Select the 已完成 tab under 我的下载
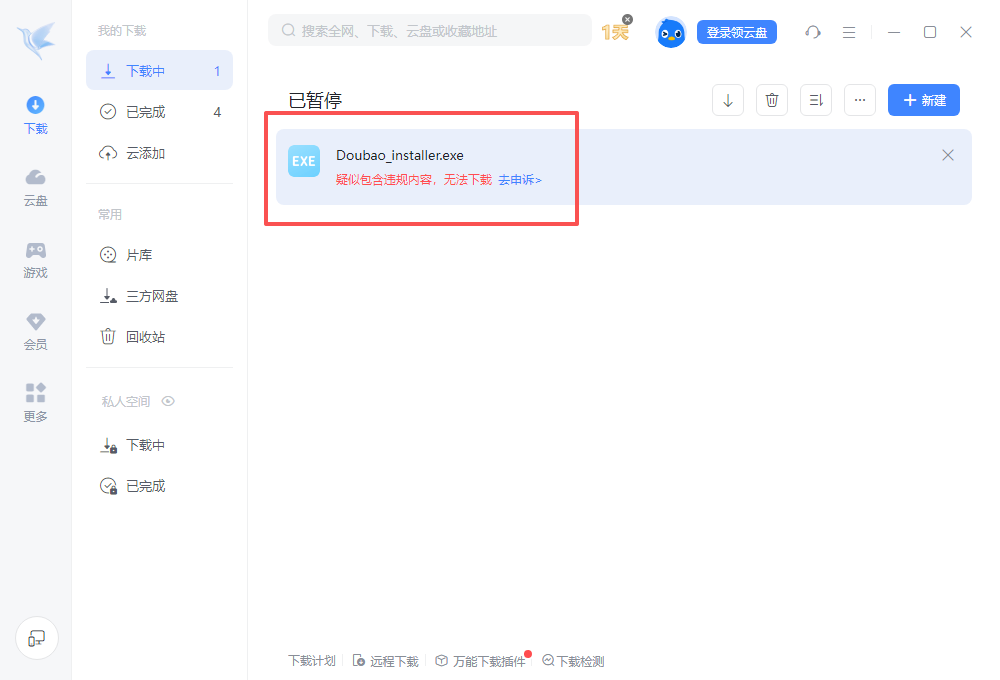1000x680 pixels. tap(159, 112)
